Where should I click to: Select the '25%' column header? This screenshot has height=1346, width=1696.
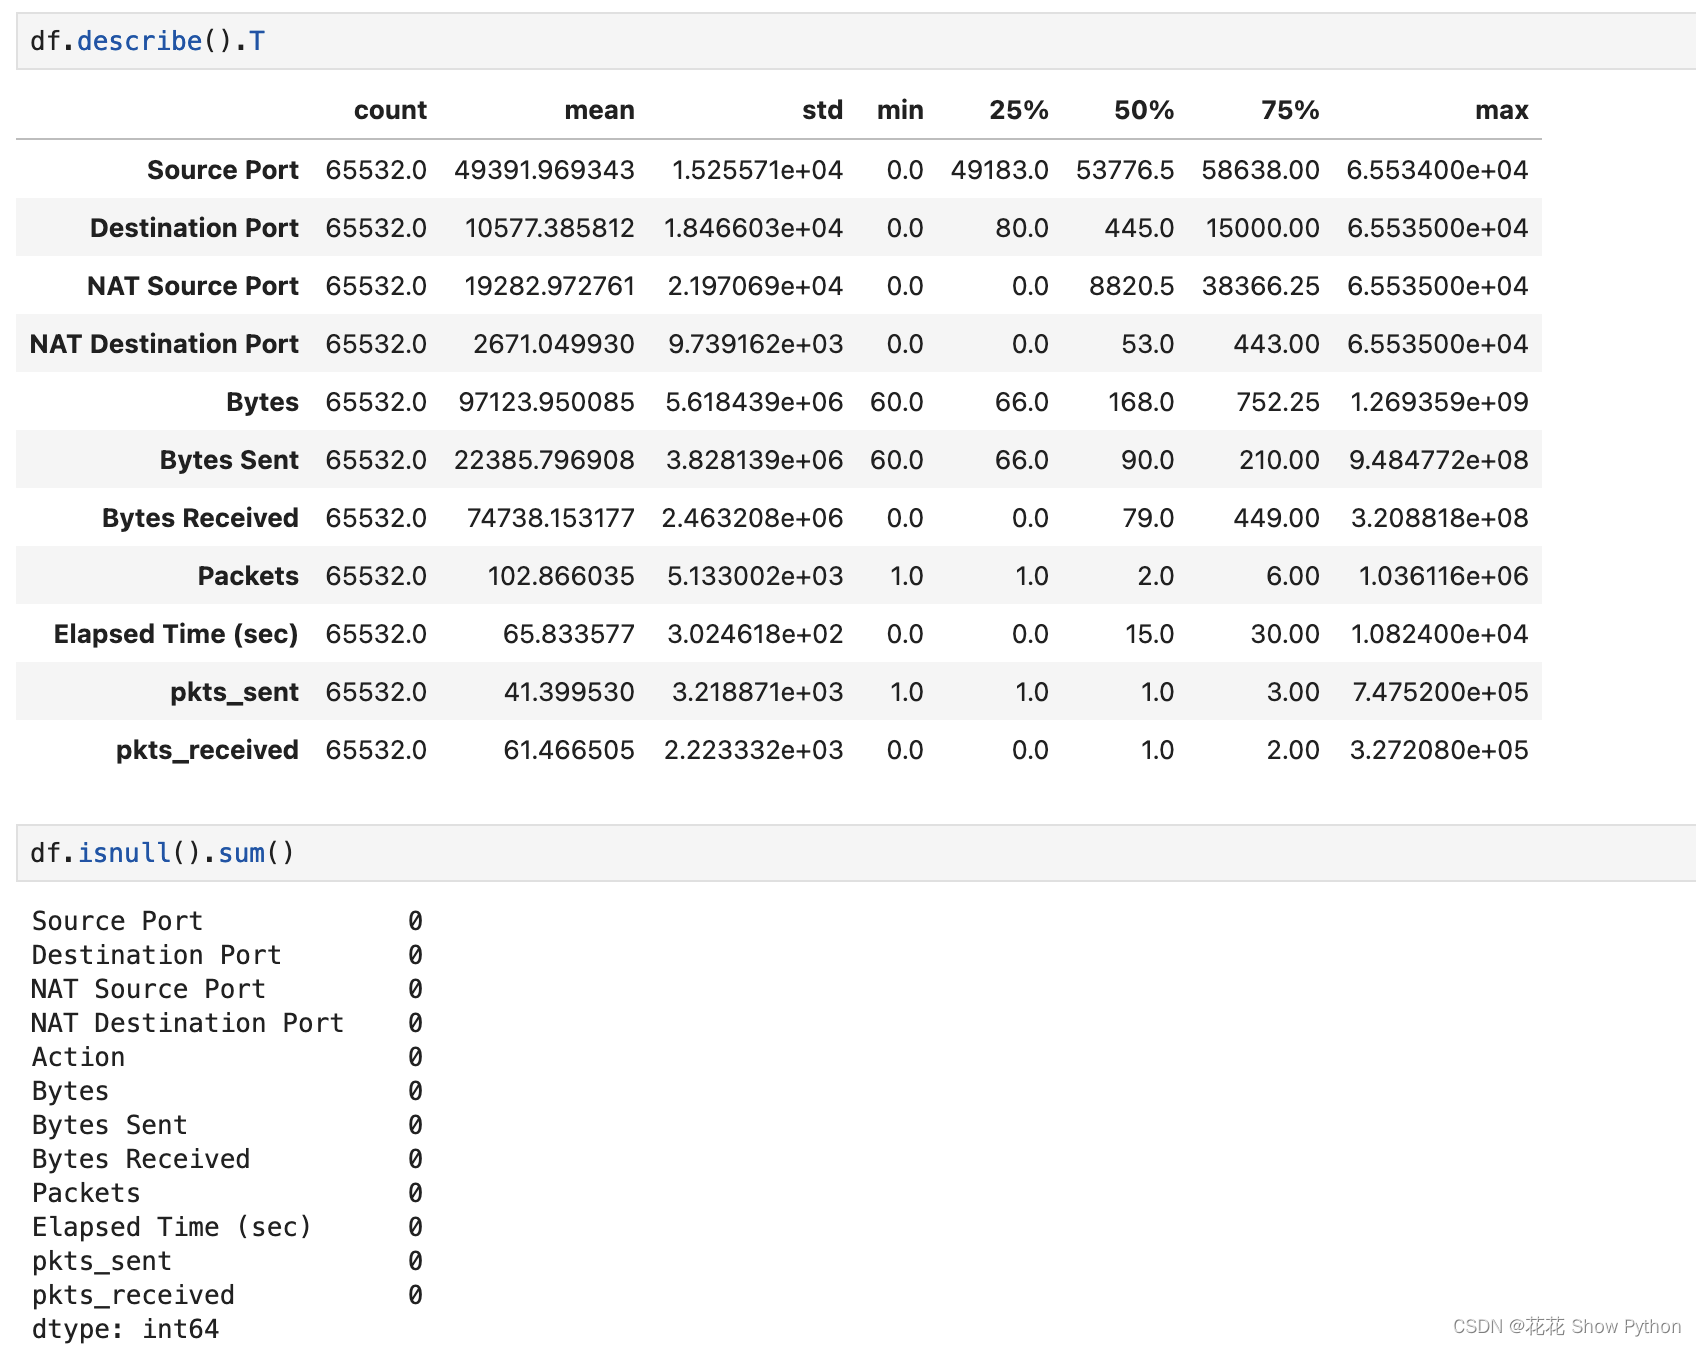pos(1018,110)
